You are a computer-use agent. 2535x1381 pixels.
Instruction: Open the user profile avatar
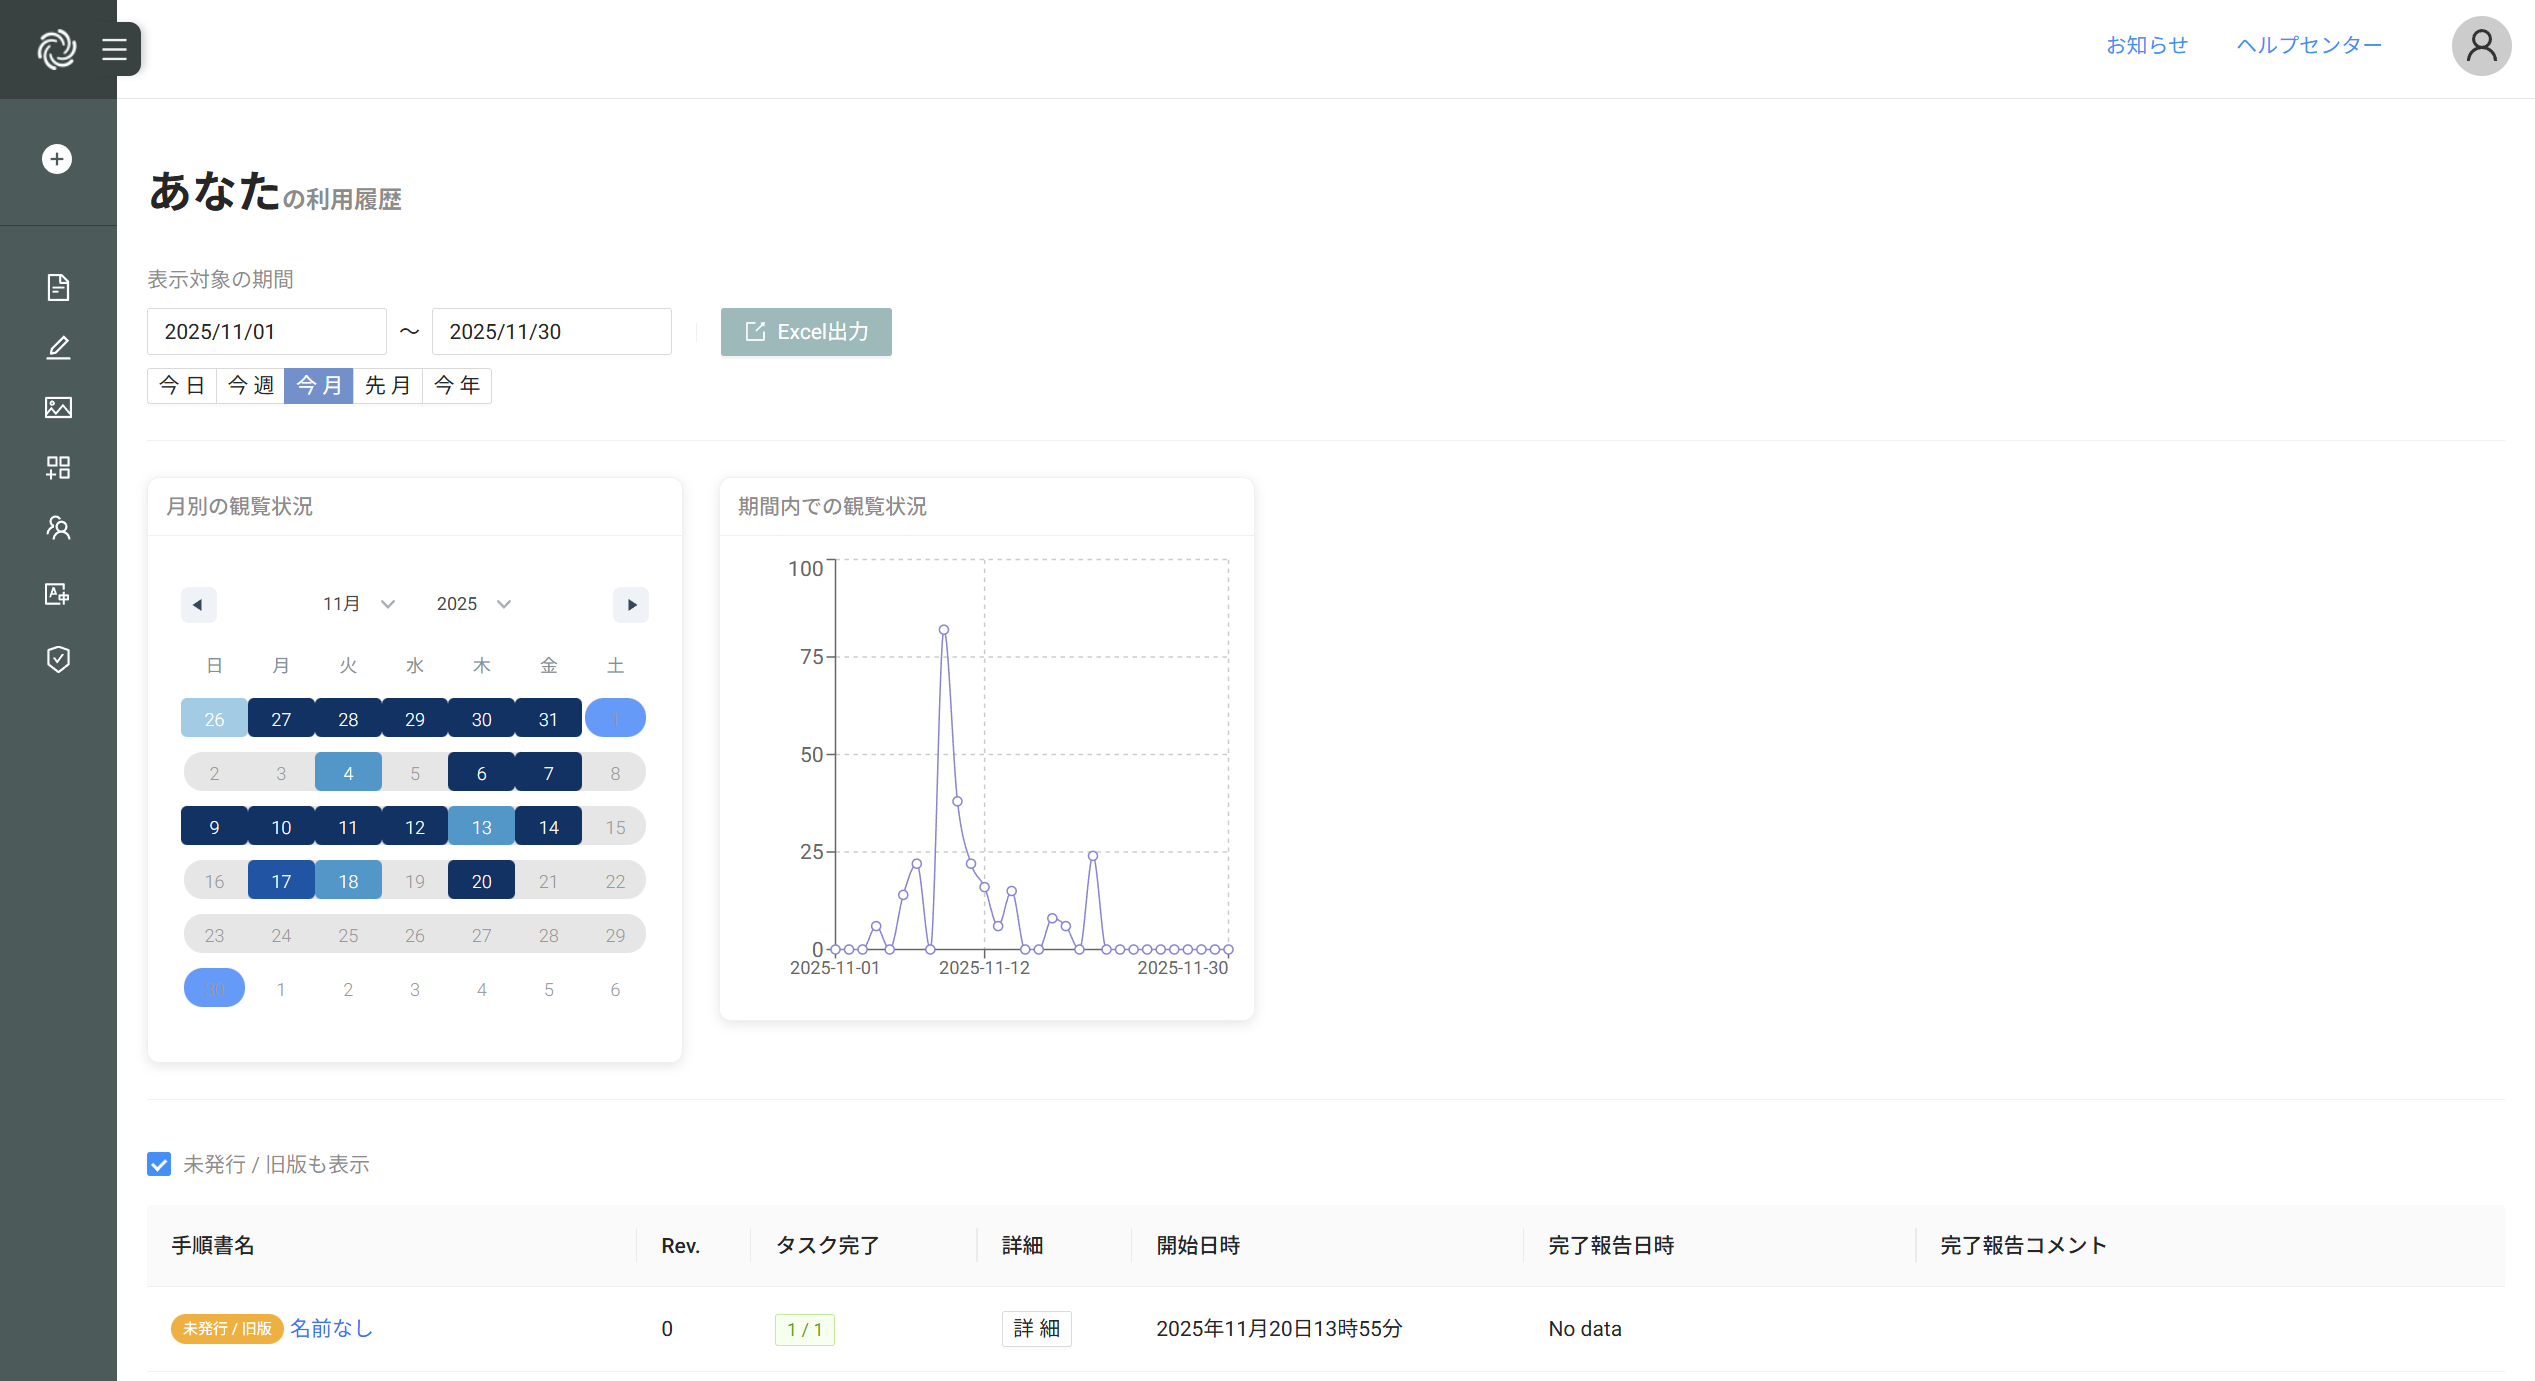click(x=2480, y=46)
